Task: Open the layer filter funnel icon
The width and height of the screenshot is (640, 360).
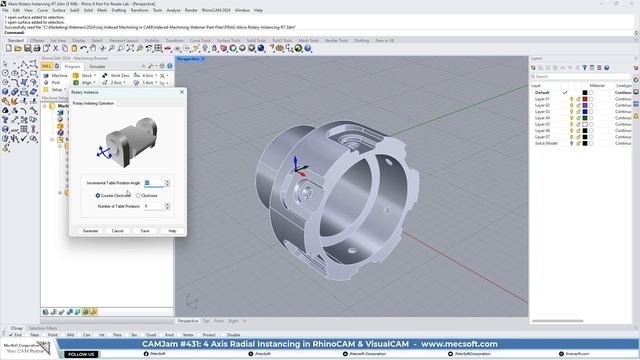Action: [x=584, y=68]
